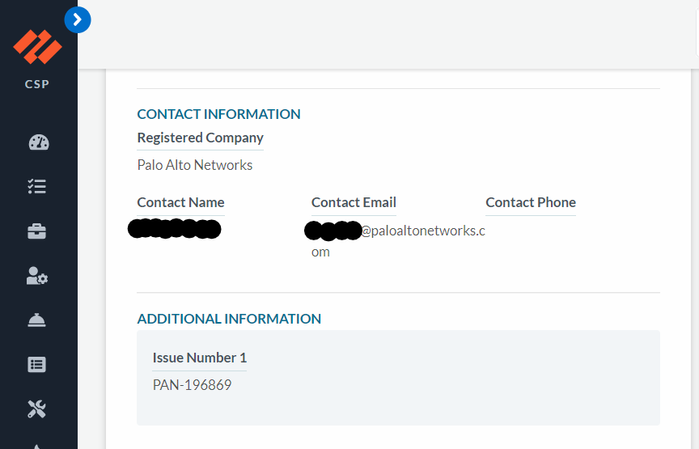
Task: Click the partially visible bottom sidebar icon
Action: point(38,444)
